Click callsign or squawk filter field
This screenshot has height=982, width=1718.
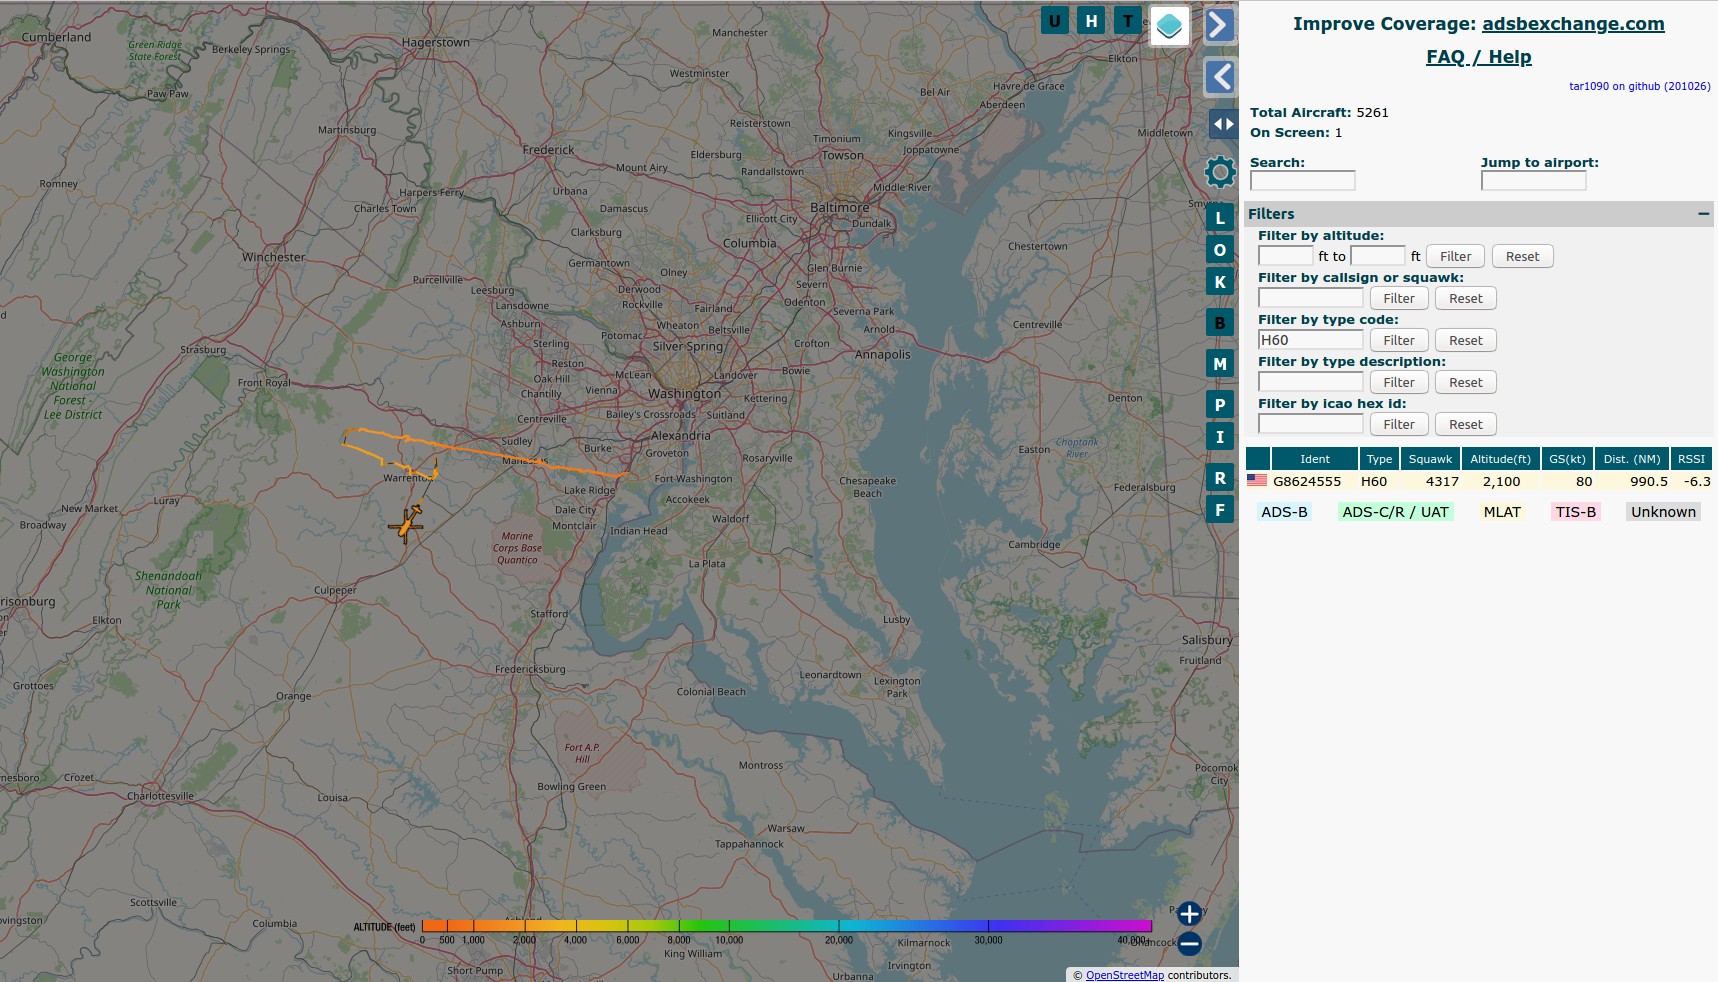(1311, 298)
